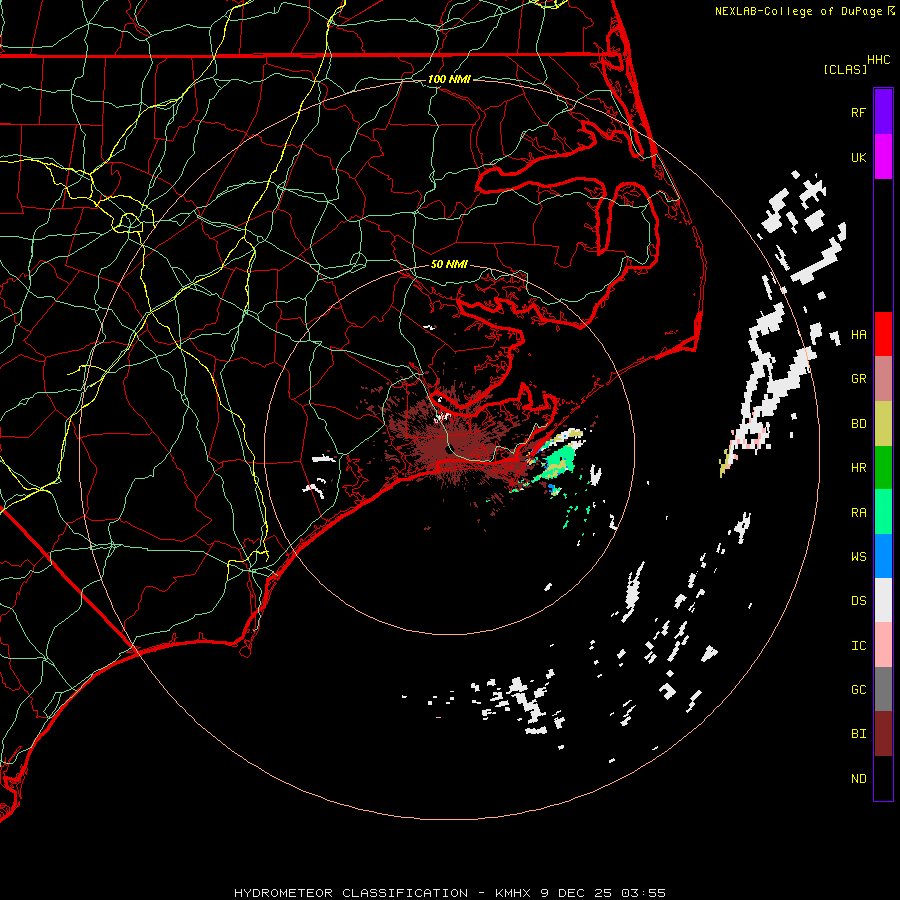Click the GR legend color swatch
The image size is (900, 900).
[883, 379]
